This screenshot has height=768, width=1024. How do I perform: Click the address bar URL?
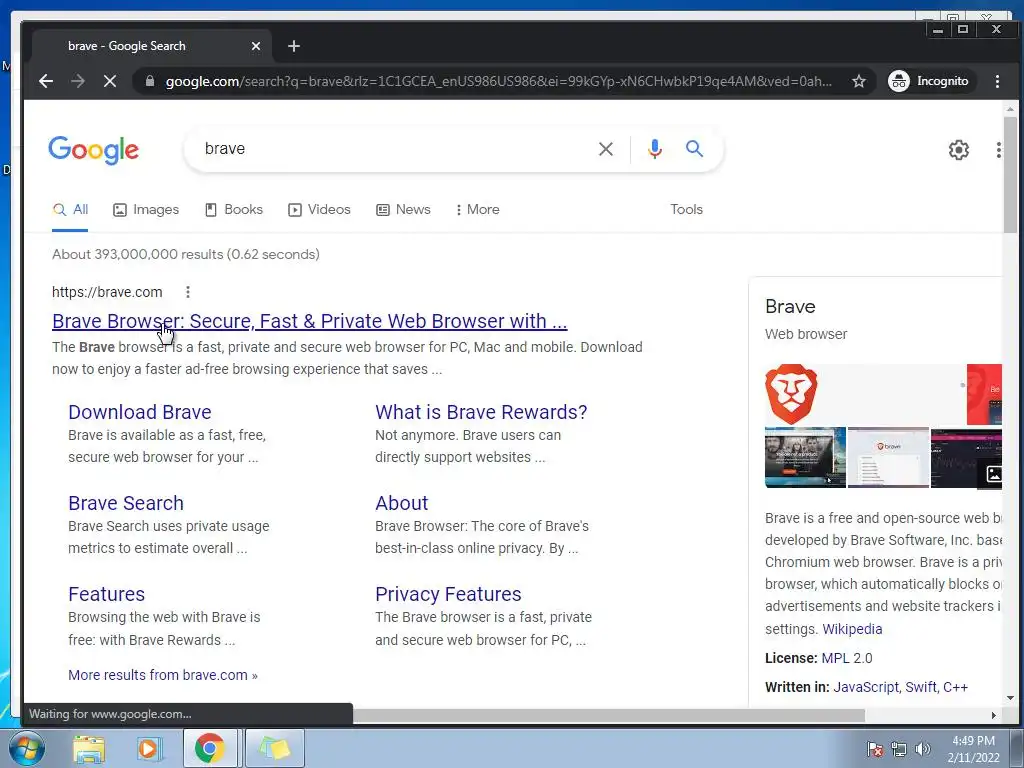[x=498, y=81]
